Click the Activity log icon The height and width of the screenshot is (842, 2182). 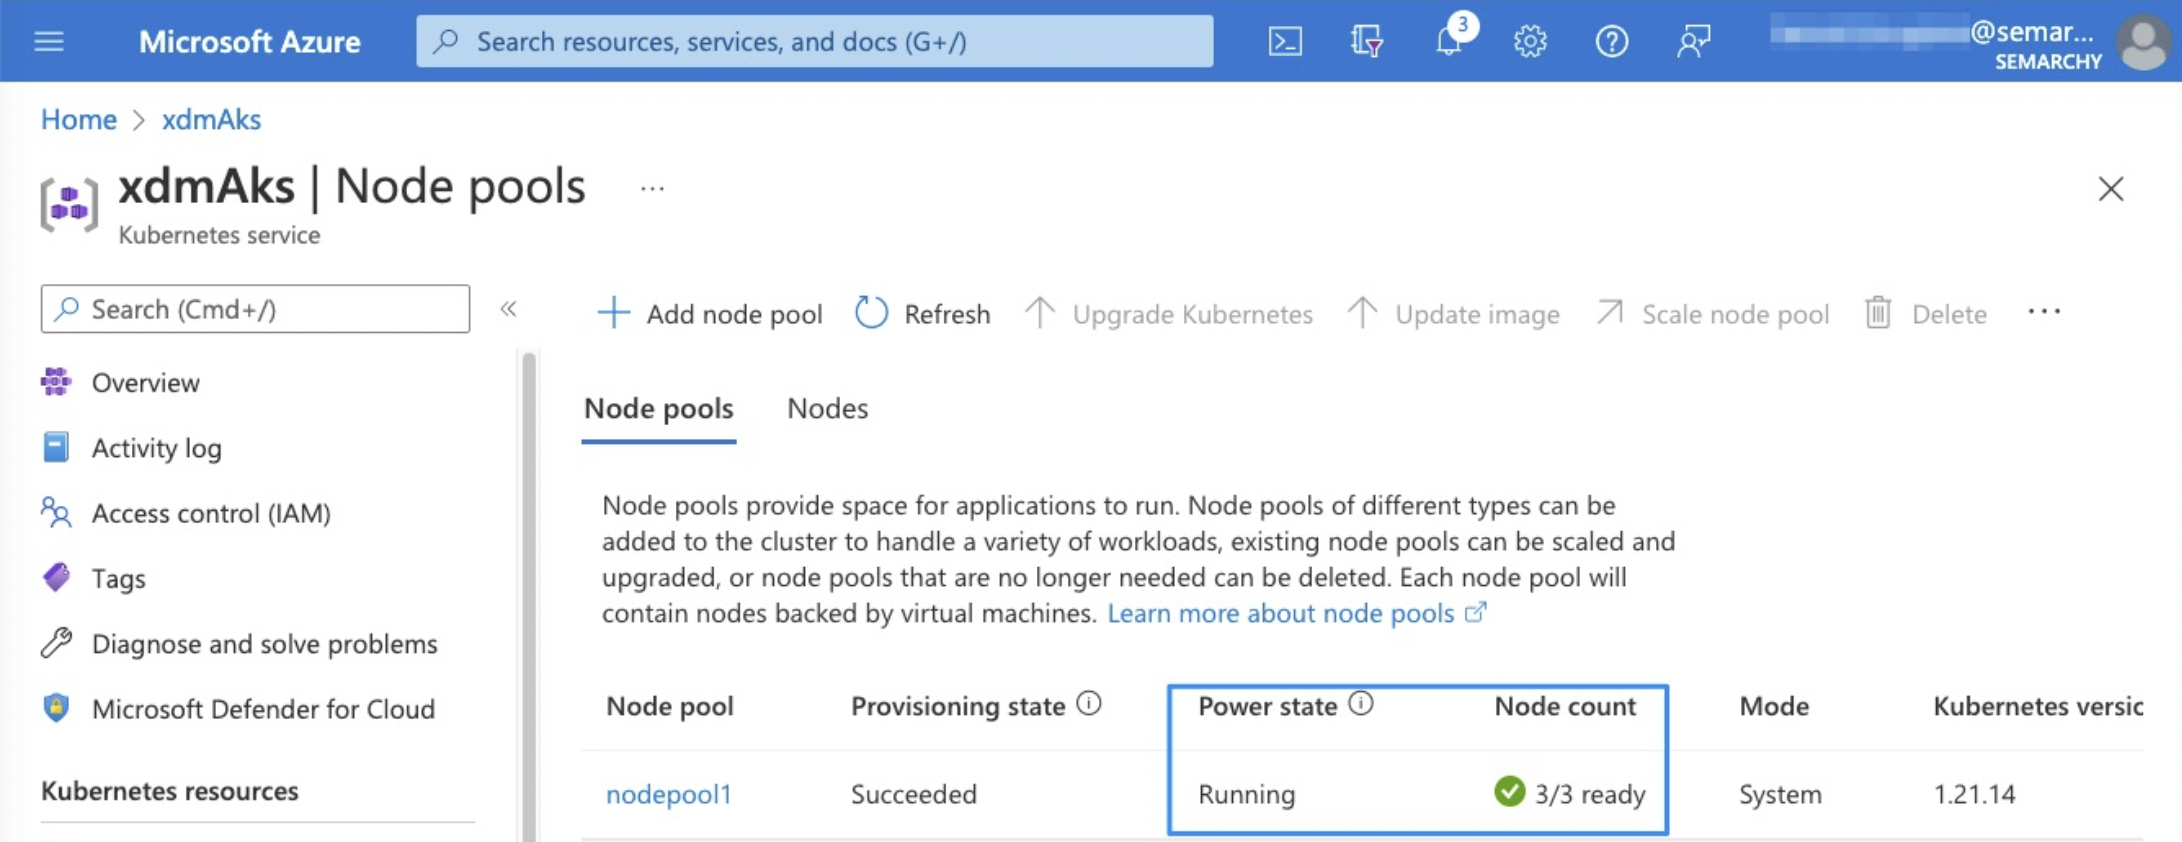tap(56, 447)
